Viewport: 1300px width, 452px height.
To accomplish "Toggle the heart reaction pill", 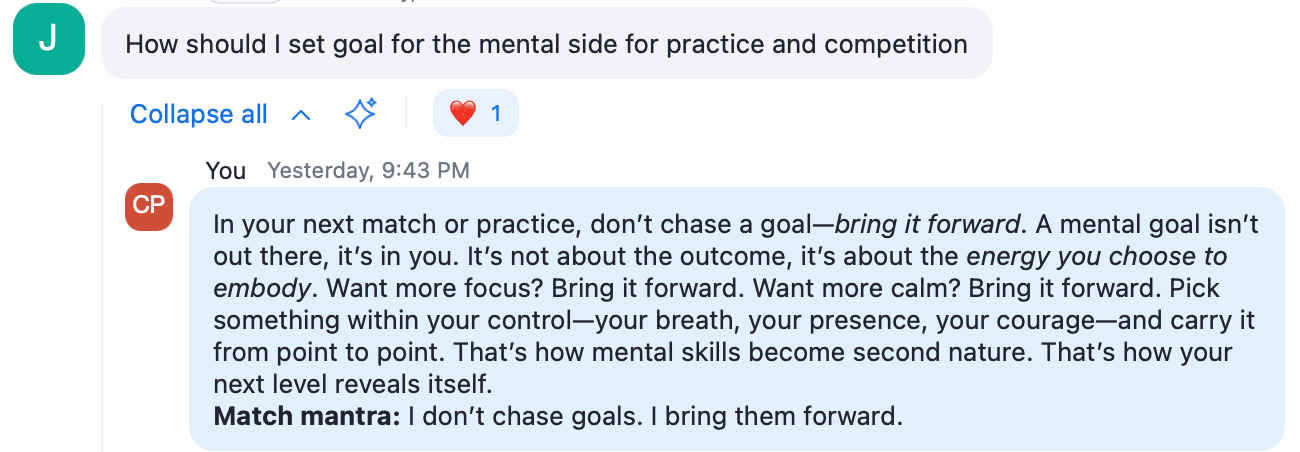I will [x=476, y=114].
